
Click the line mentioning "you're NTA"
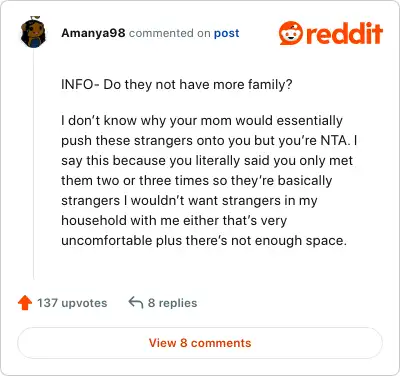click(209, 141)
